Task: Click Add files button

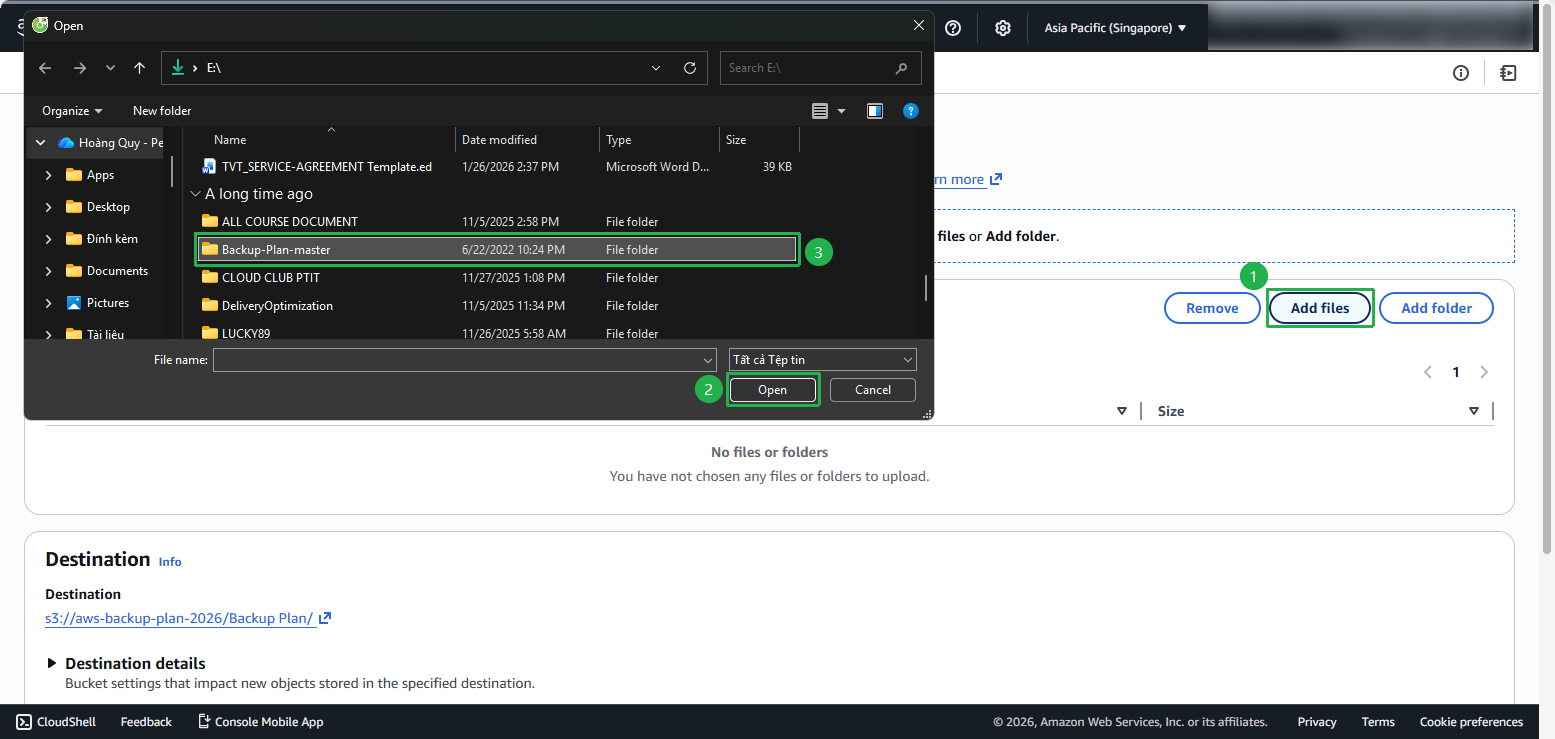Action: click(x=1320, y=308)
